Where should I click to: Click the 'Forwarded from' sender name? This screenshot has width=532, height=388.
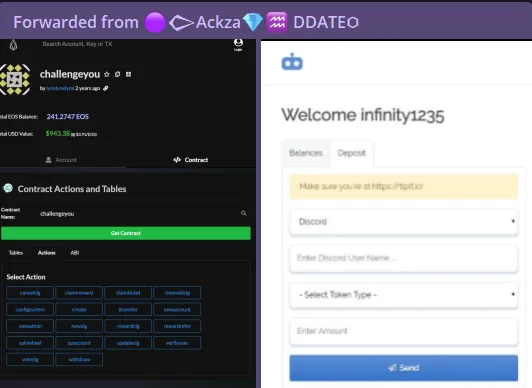pyautogui.click(x=251, y=22)
